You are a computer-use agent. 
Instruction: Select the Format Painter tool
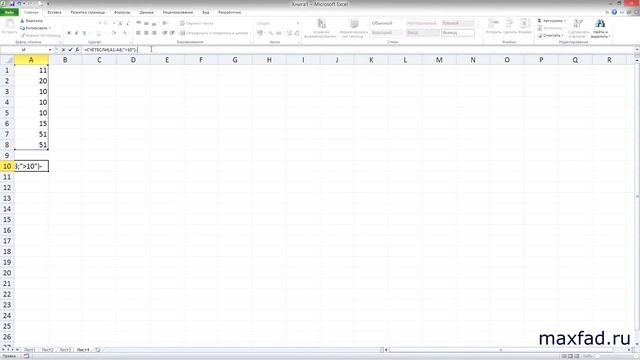pos(40,36)
